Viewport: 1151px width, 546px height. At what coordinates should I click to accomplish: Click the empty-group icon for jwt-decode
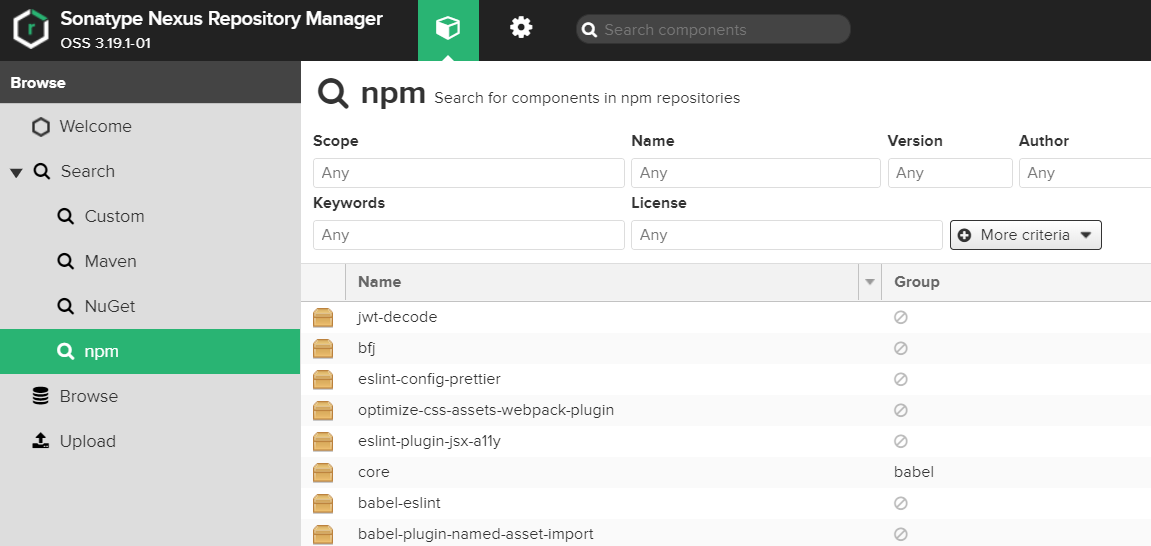(901, 318)
